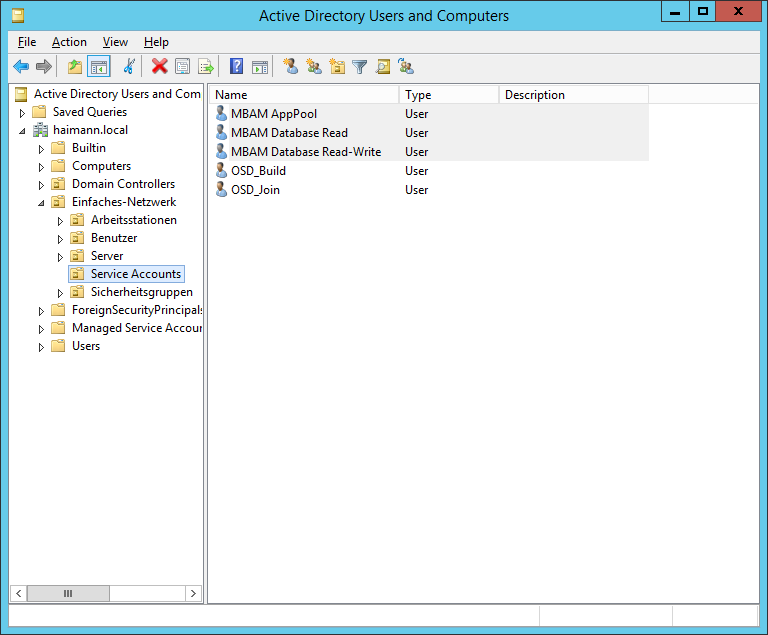This screenshot has height=635, width=768.
Task: Click OSD_Build user icon
Action: pyautogui.click(x=221, y=171)
